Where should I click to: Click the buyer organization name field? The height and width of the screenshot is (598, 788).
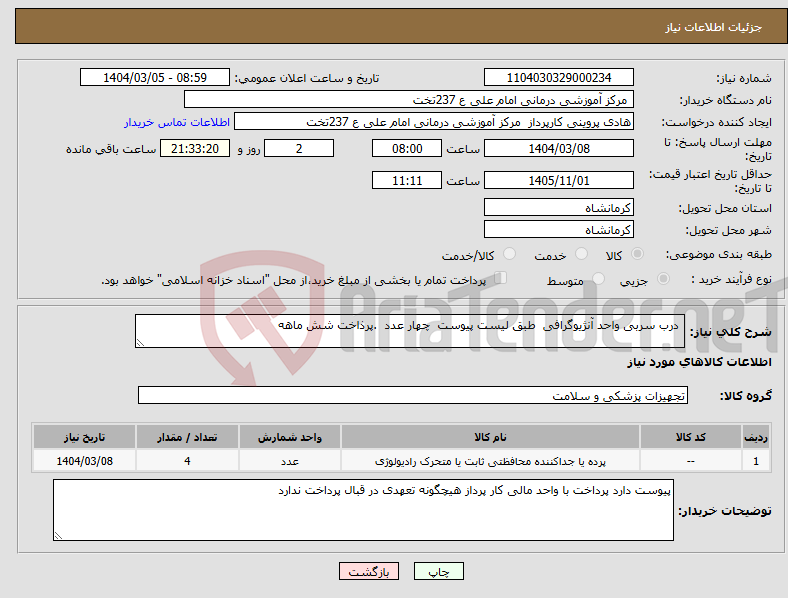(x=409, y=99)
